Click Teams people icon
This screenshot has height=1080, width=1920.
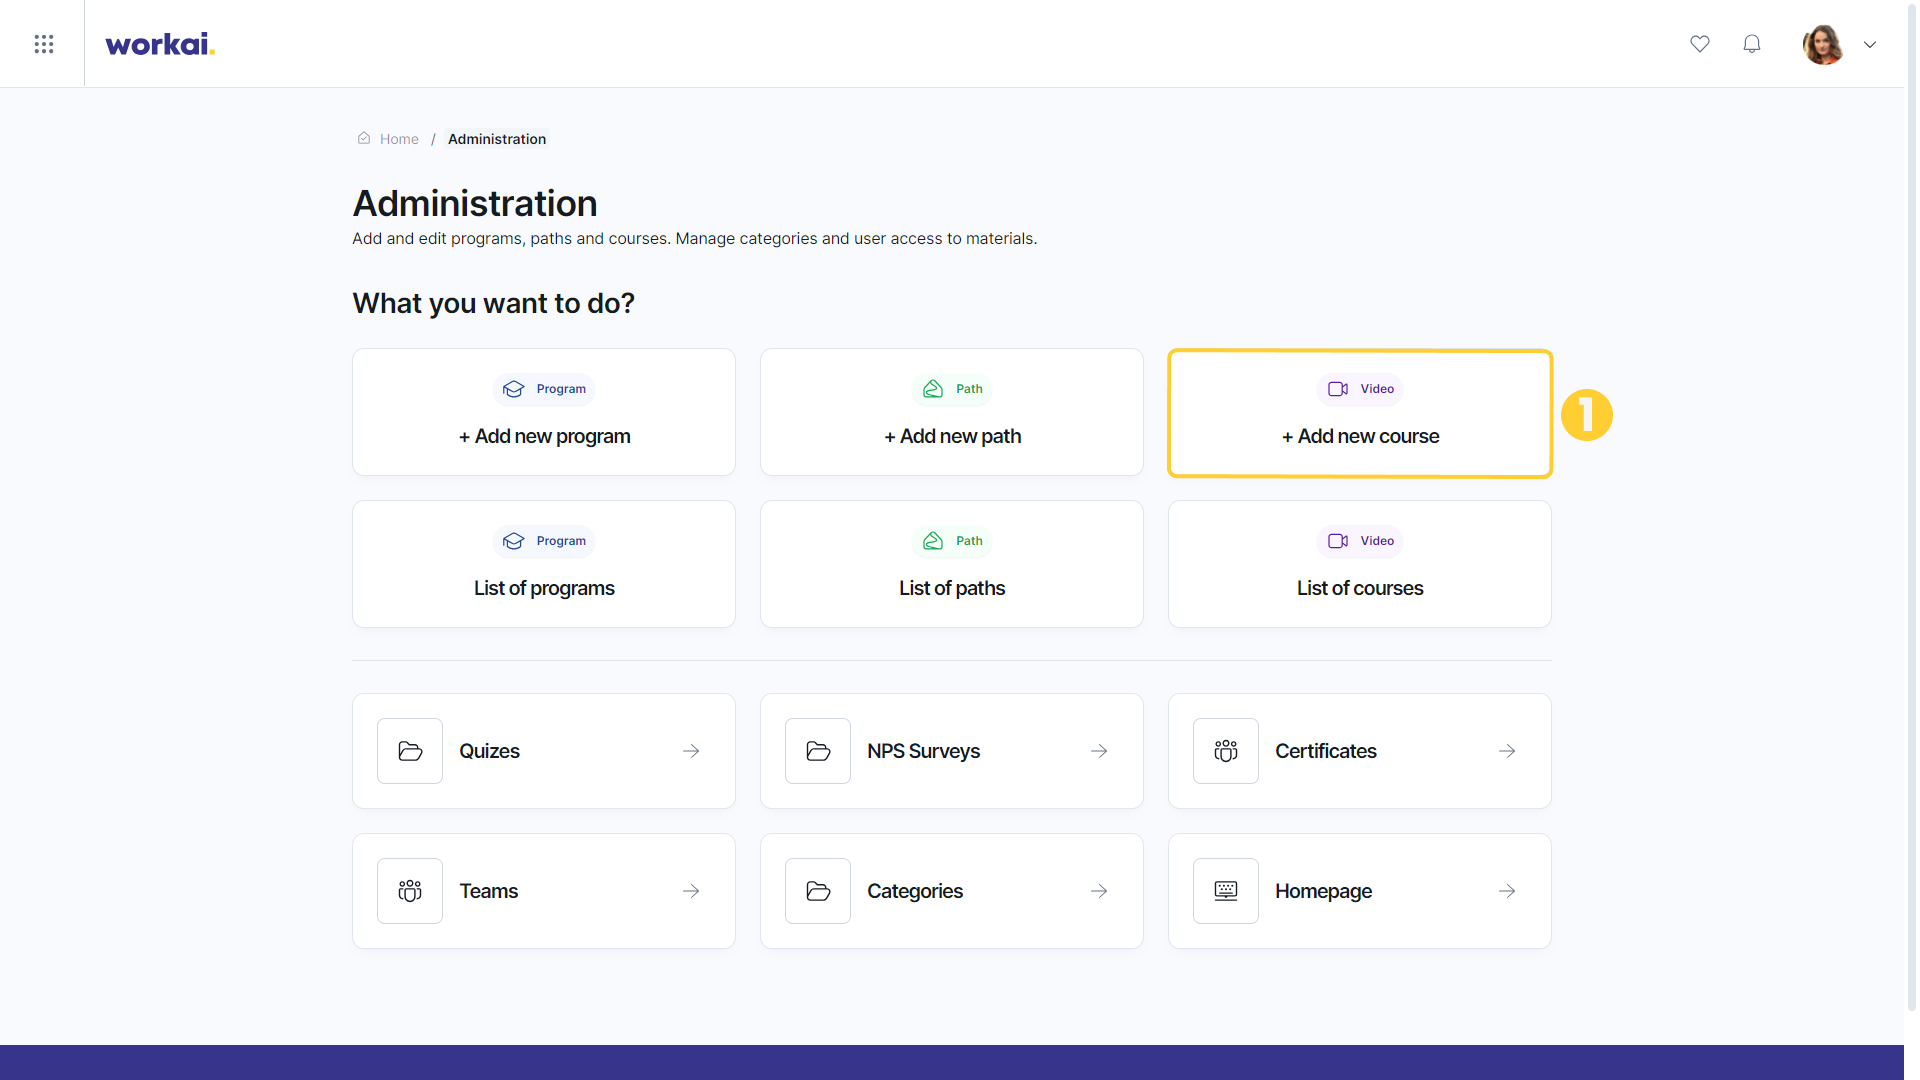[410, 891]
